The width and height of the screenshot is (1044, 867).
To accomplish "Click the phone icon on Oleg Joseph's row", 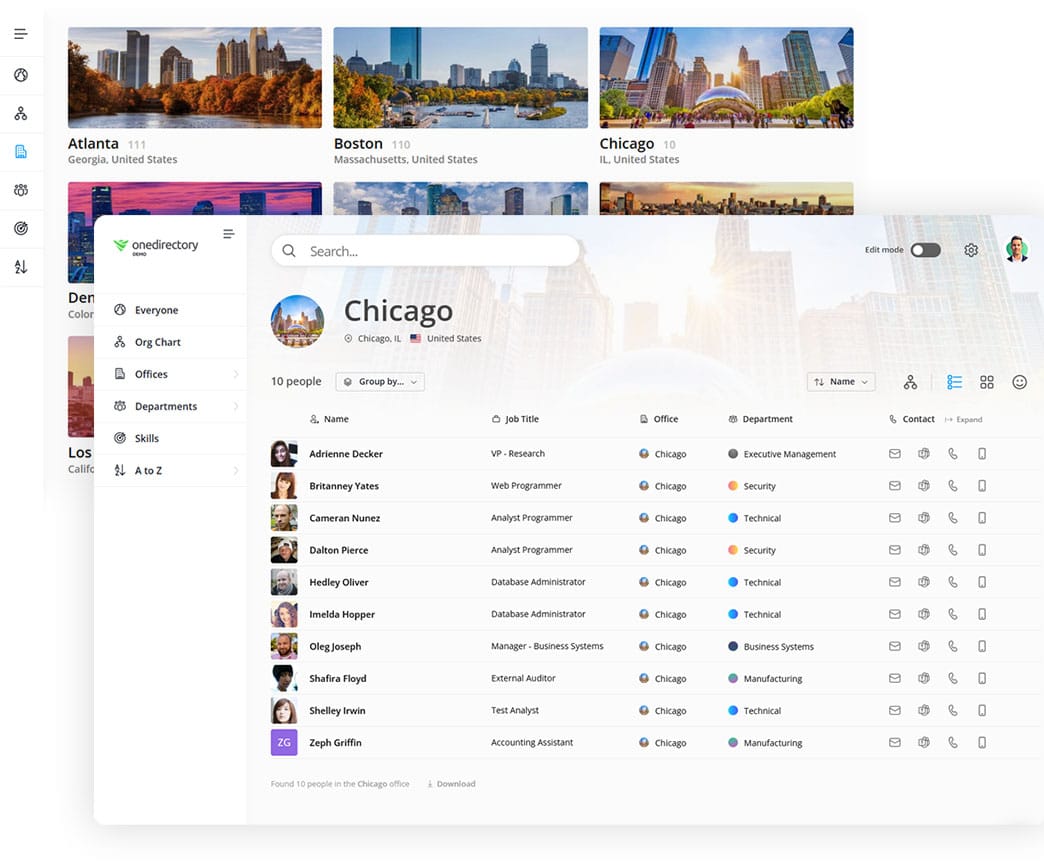I will tap(952, 646).
